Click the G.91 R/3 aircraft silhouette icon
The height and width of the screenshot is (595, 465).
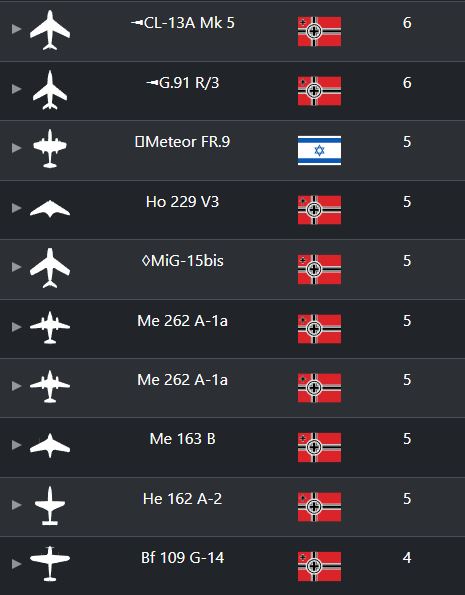(50, 90)
